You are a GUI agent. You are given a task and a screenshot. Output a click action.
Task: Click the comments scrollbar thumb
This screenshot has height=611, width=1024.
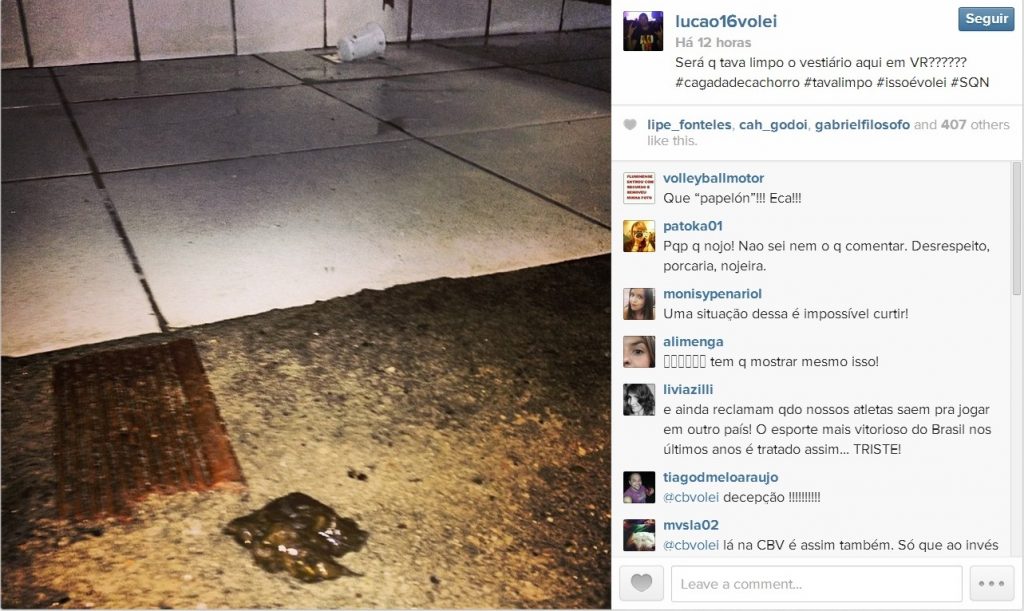click(x=1017, y=228)
